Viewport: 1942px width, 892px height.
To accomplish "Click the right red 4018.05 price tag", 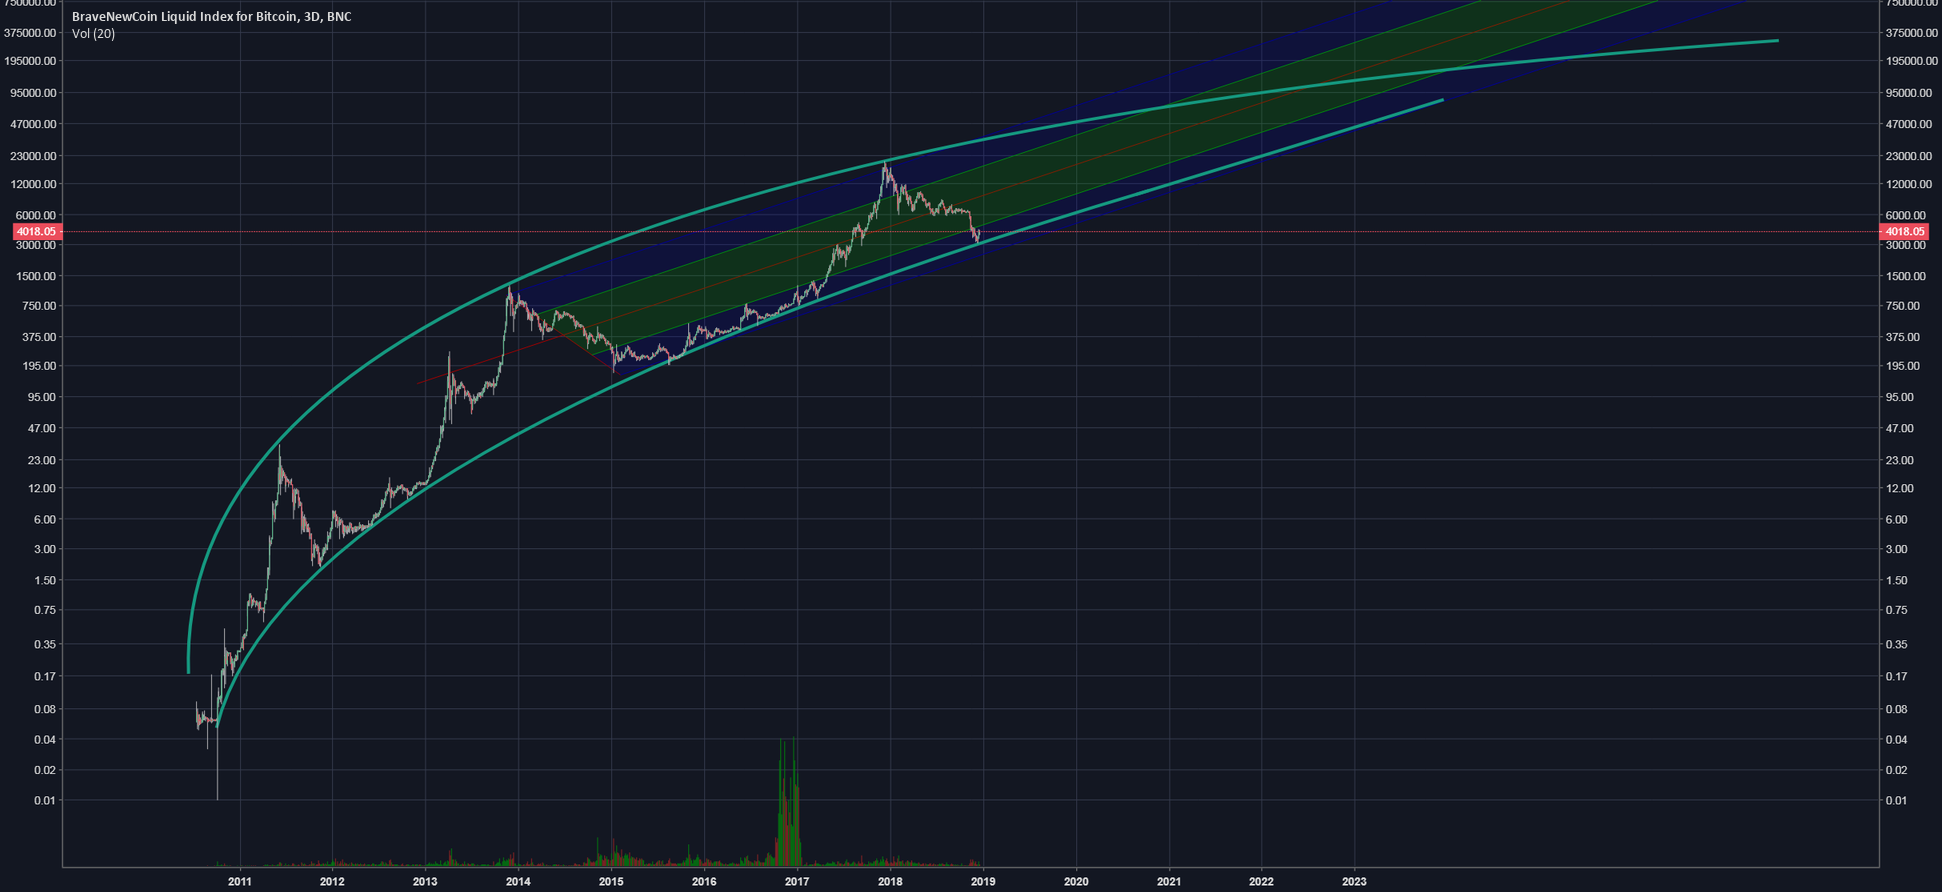I will coord(1904,231).
